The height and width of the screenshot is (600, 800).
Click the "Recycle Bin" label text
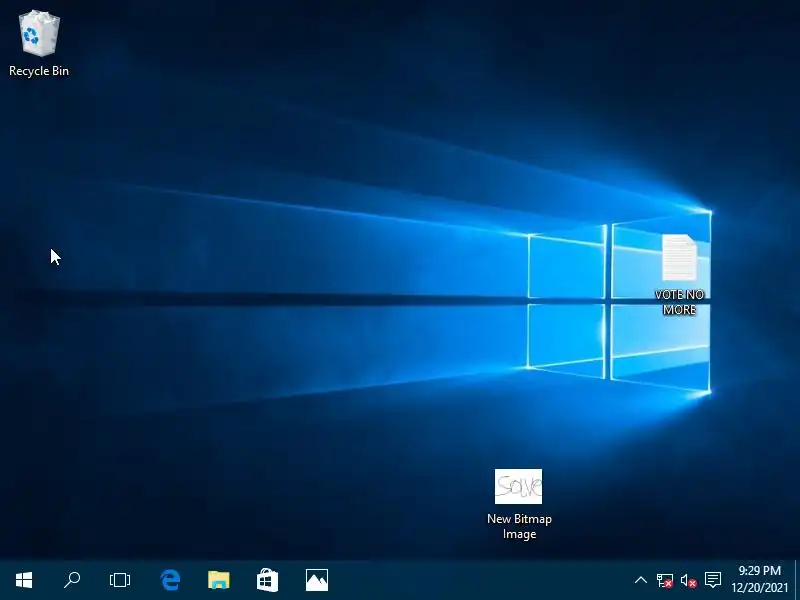tap(39, 71)
